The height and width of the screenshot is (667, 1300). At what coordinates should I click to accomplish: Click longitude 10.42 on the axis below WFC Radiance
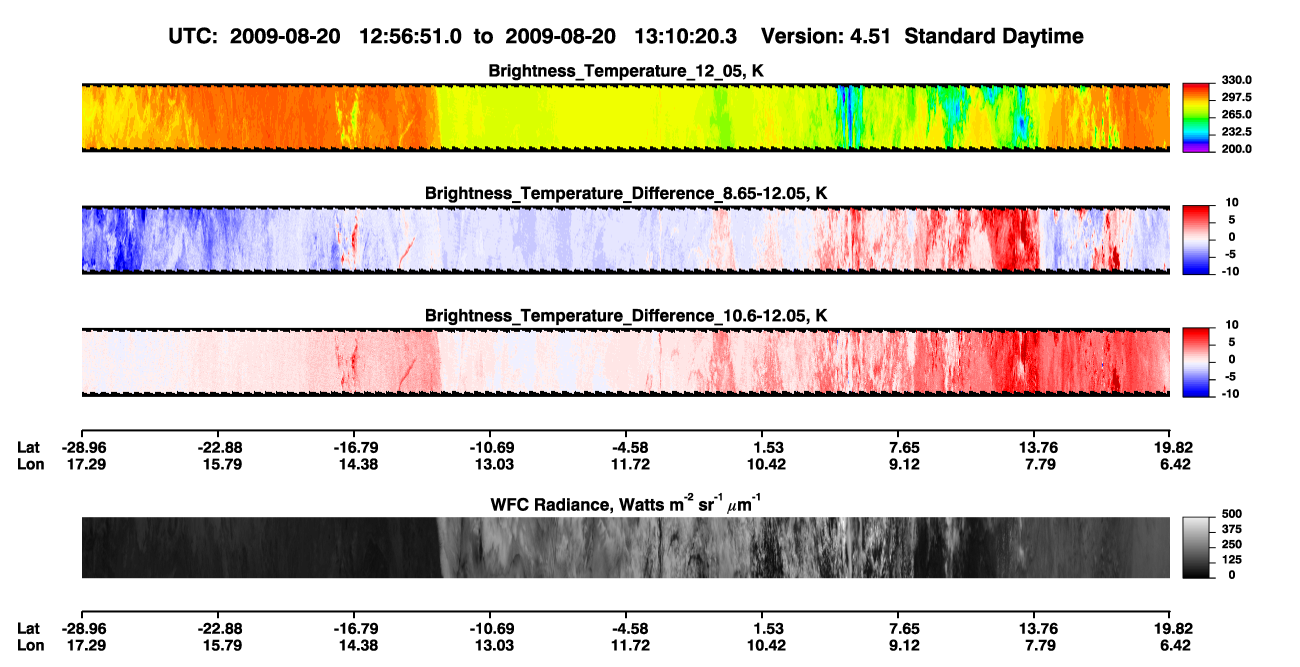(x=764, y=644)
